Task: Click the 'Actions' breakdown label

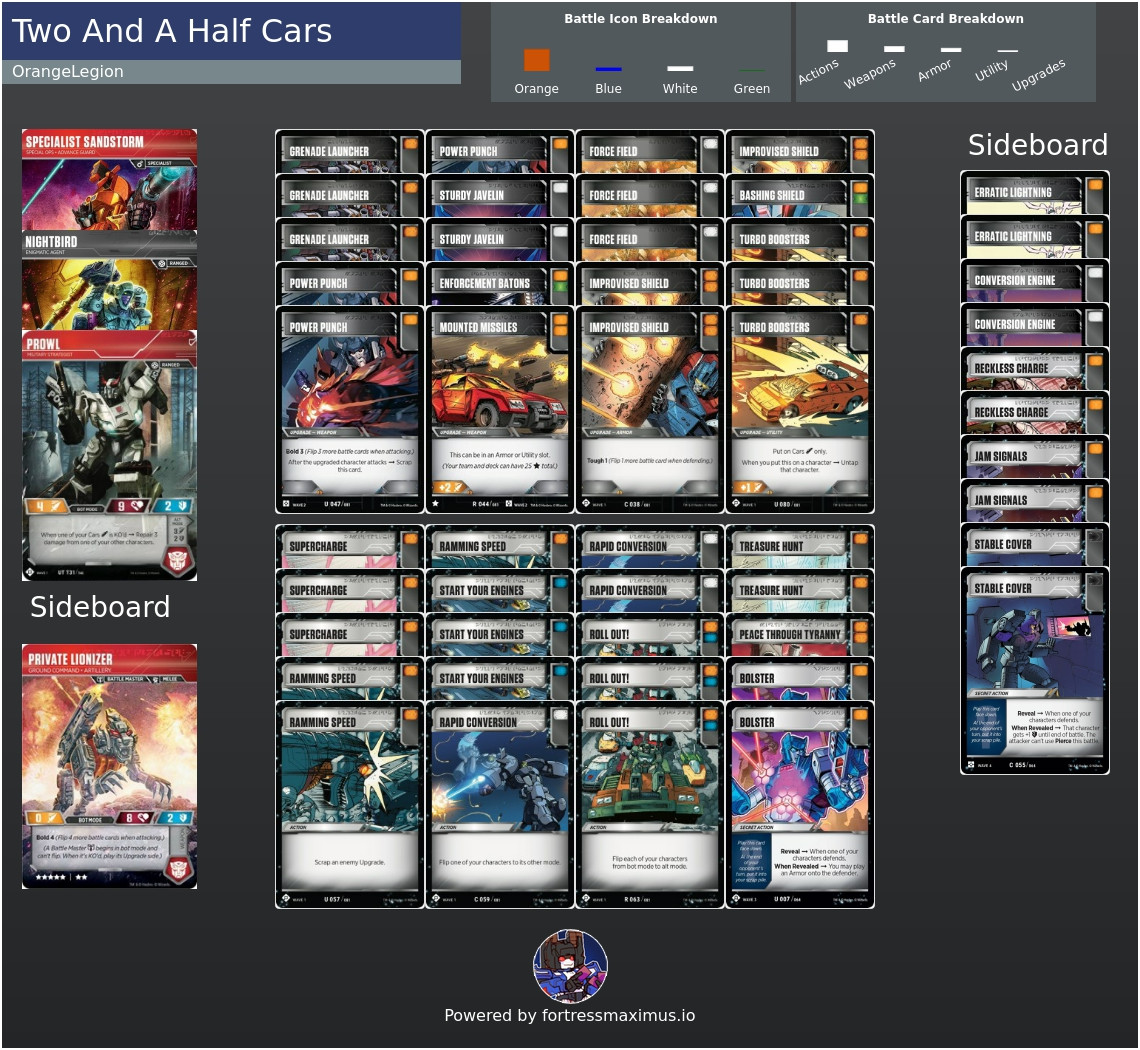Action: coord(818,71)
